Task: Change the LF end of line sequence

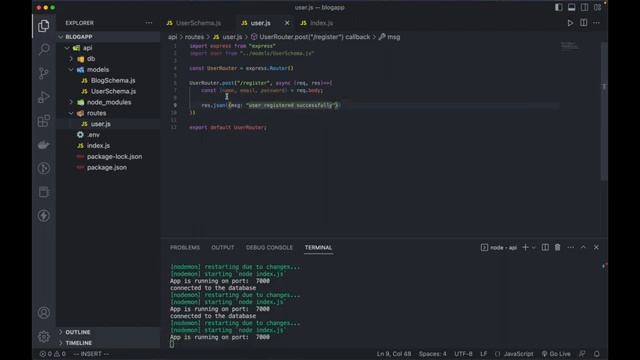Action: 484,354
